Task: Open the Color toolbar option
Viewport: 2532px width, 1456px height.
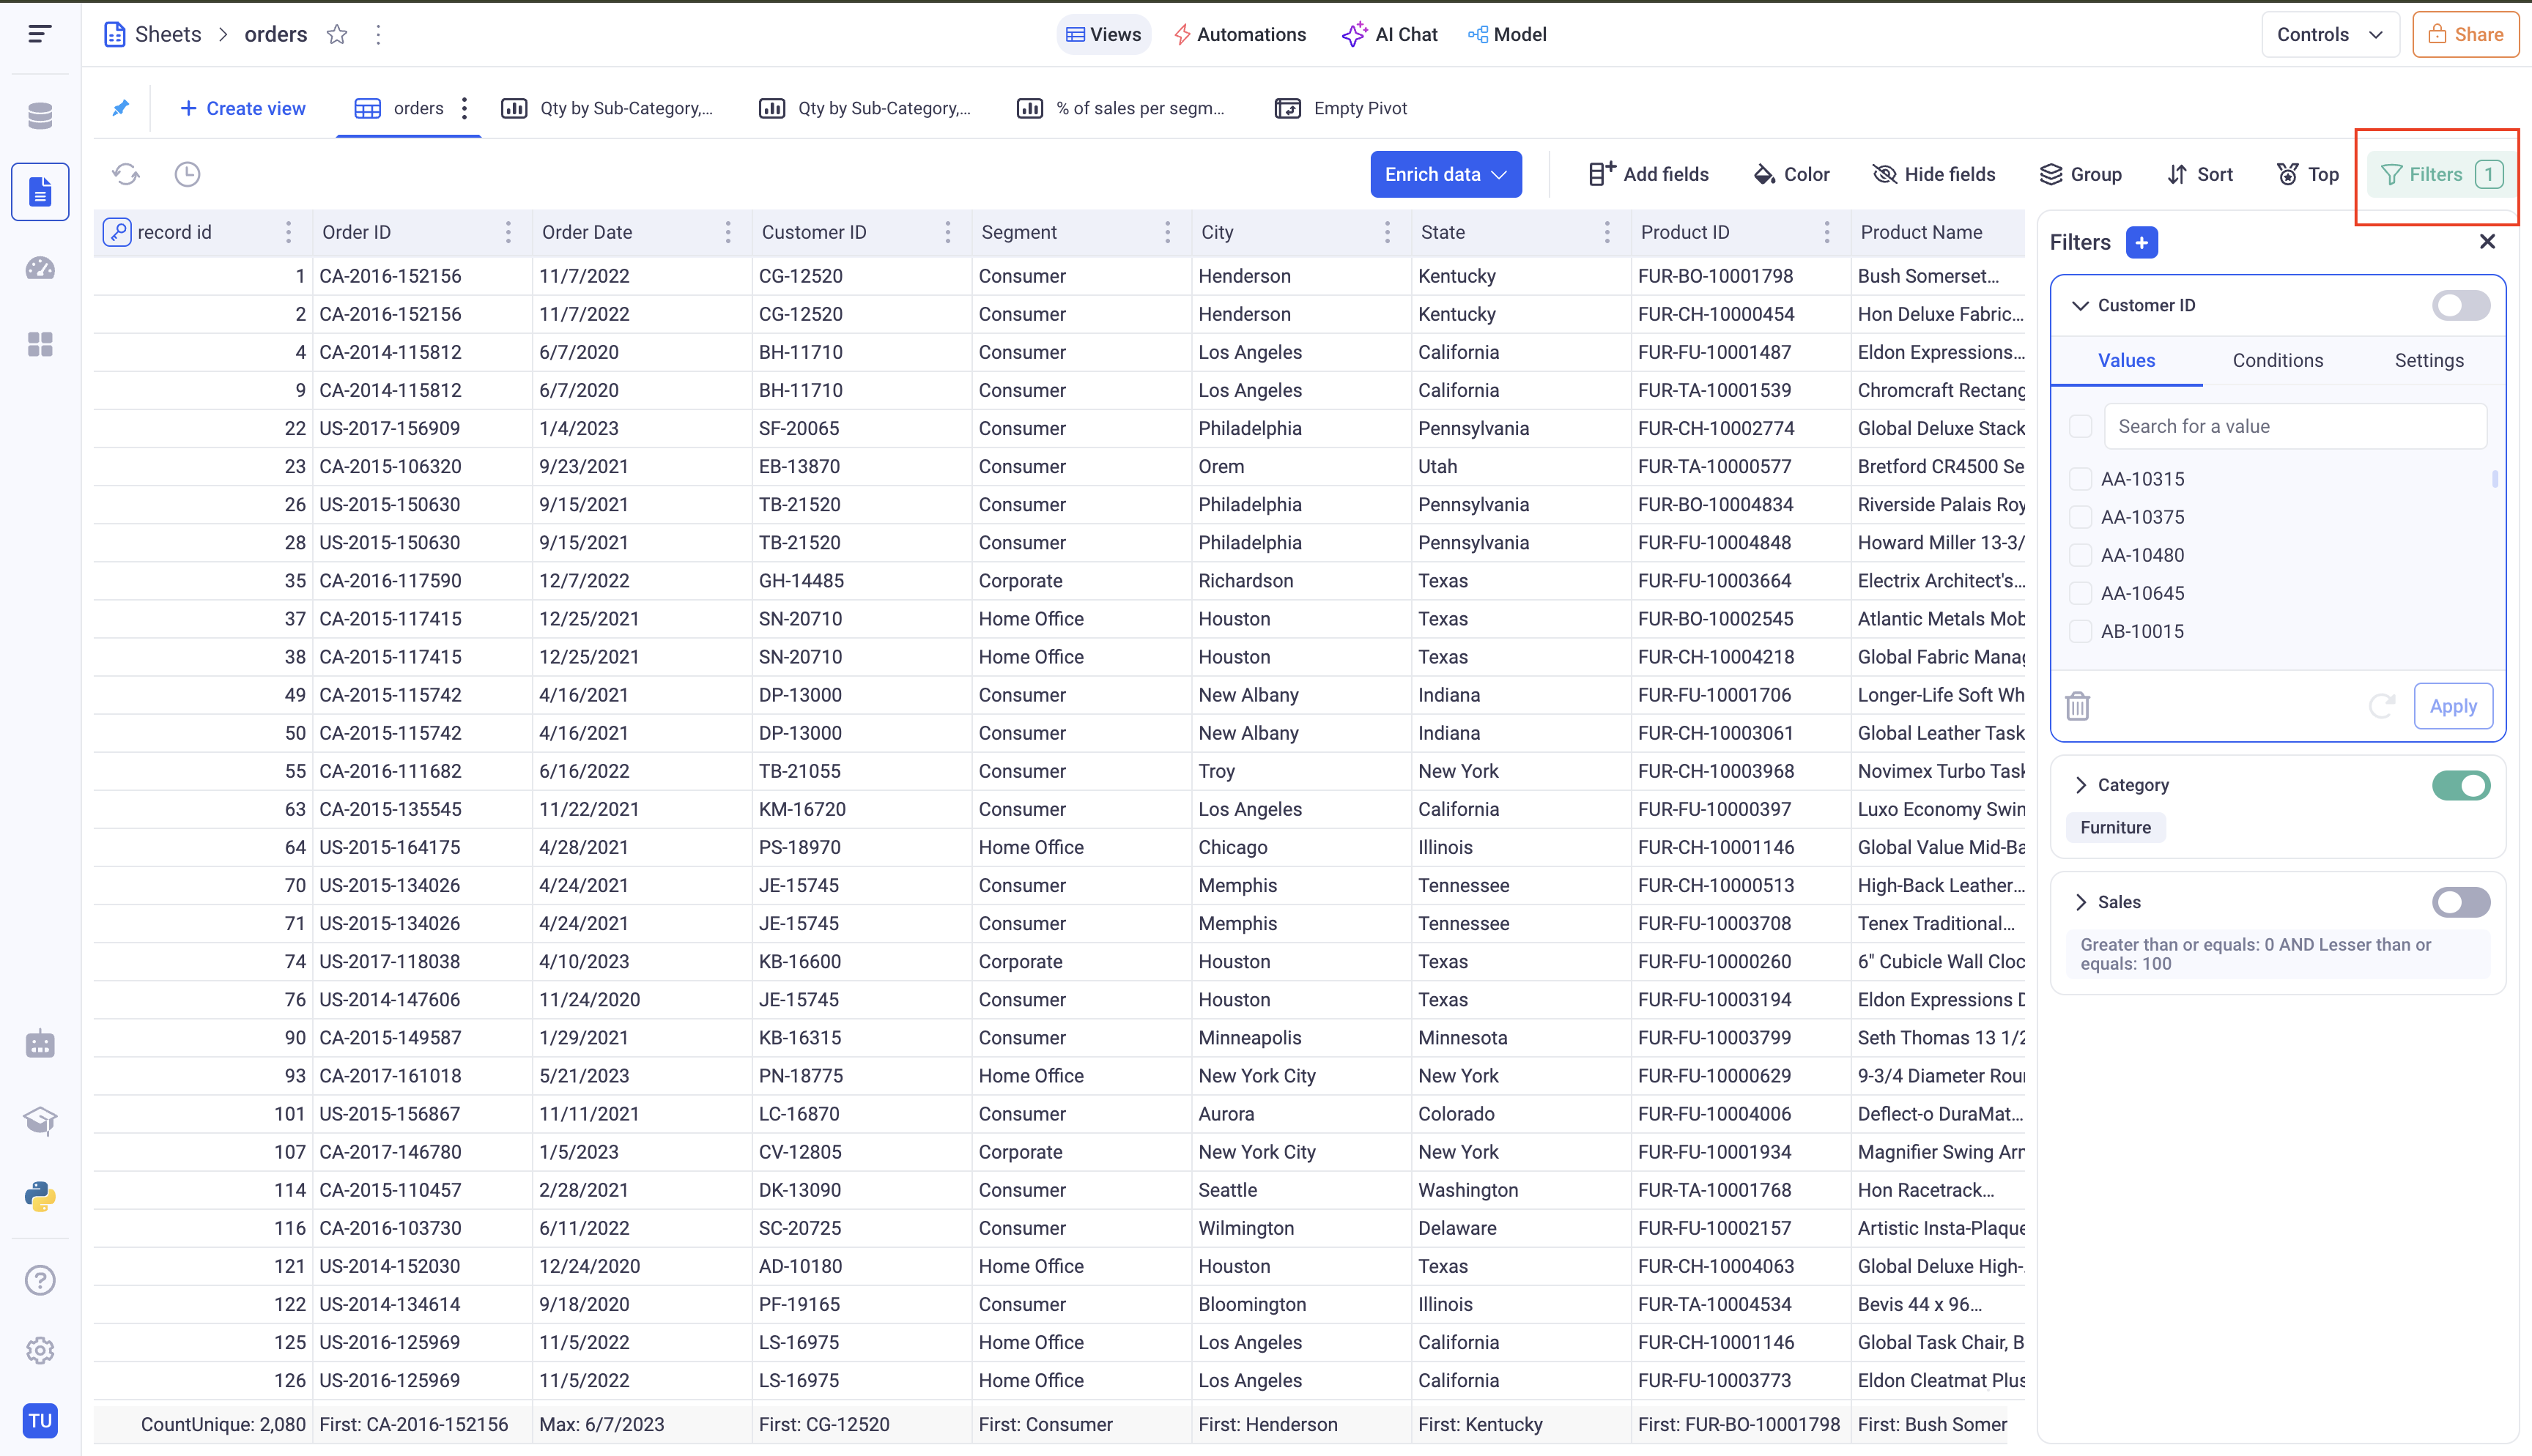Action: click(x=1791, y=174)
